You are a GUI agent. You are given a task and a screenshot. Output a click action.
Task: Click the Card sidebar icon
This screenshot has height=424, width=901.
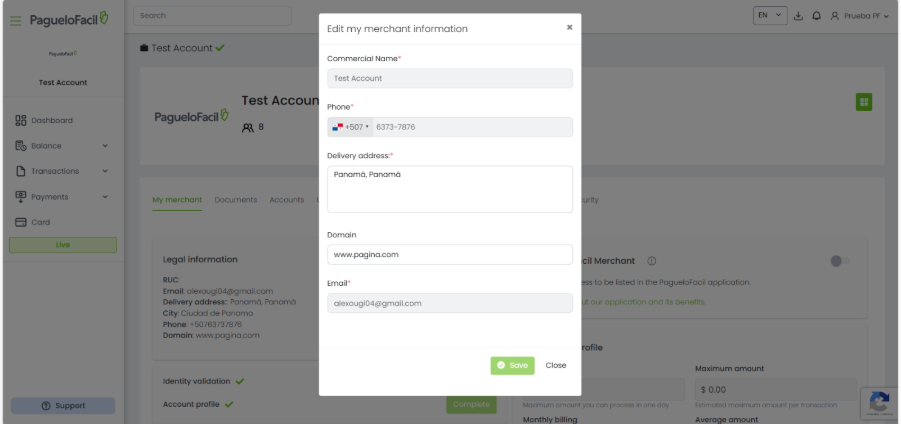[x=20, y=222]
